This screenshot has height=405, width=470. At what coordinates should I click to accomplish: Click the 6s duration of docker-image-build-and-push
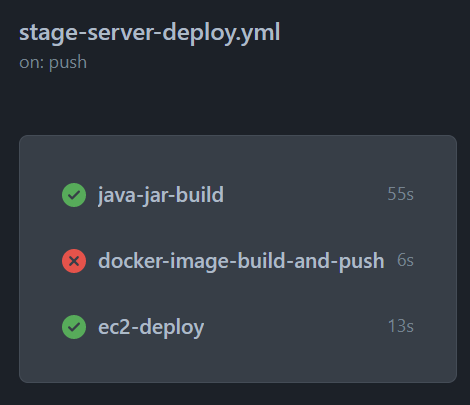coord(405,260)
